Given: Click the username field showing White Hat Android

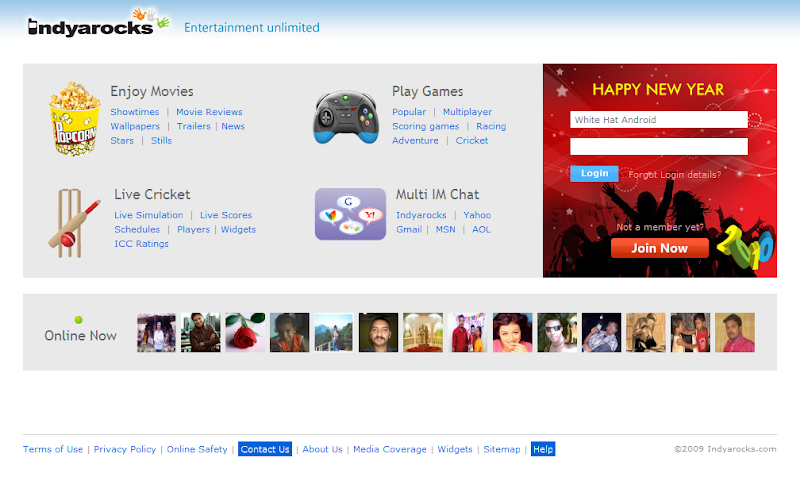Looking at the screenshot, I should click(659, 119).
